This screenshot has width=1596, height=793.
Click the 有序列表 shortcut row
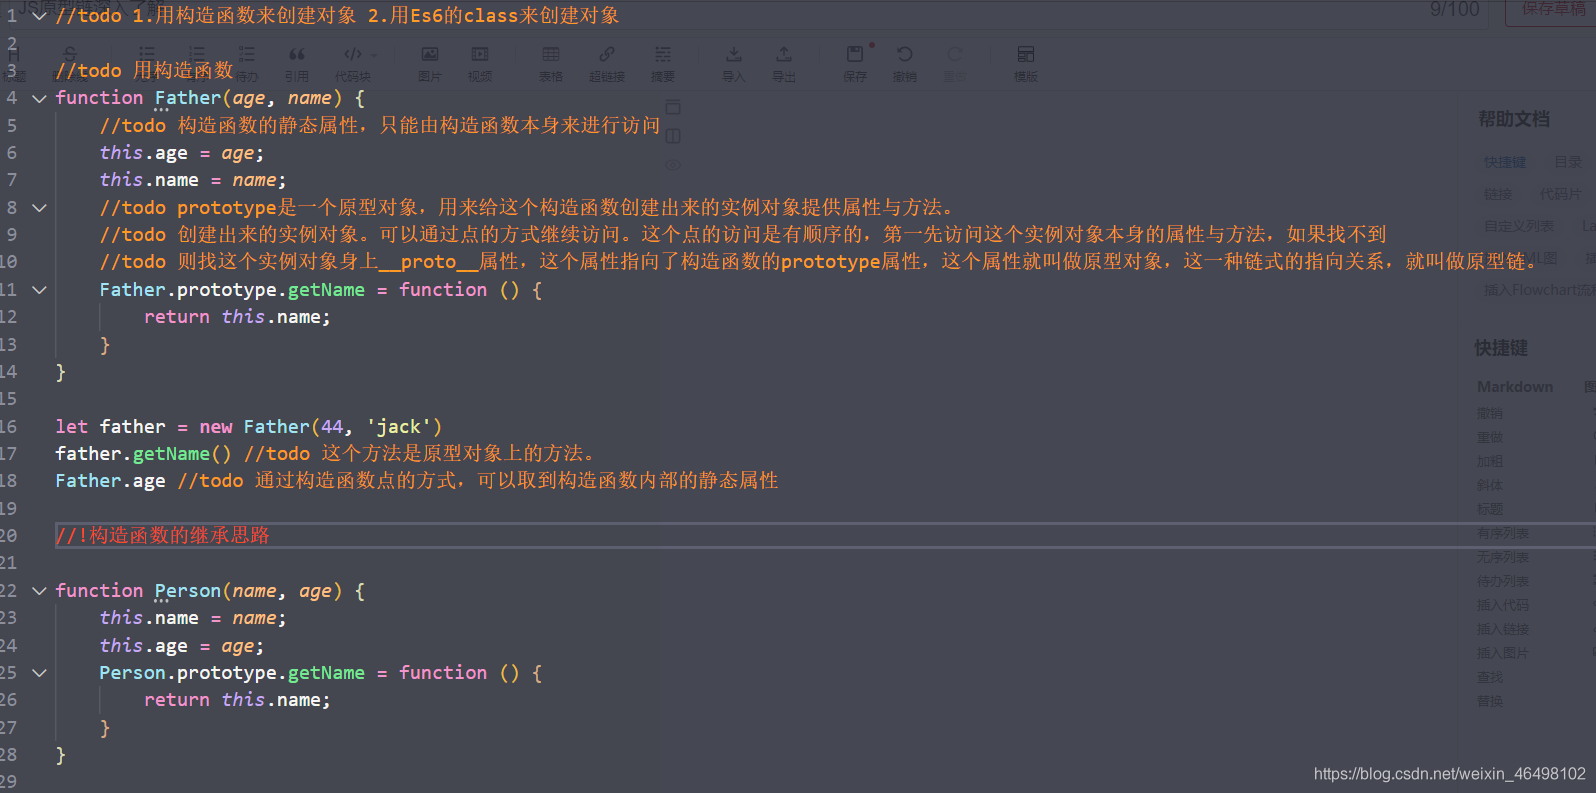1503,533
